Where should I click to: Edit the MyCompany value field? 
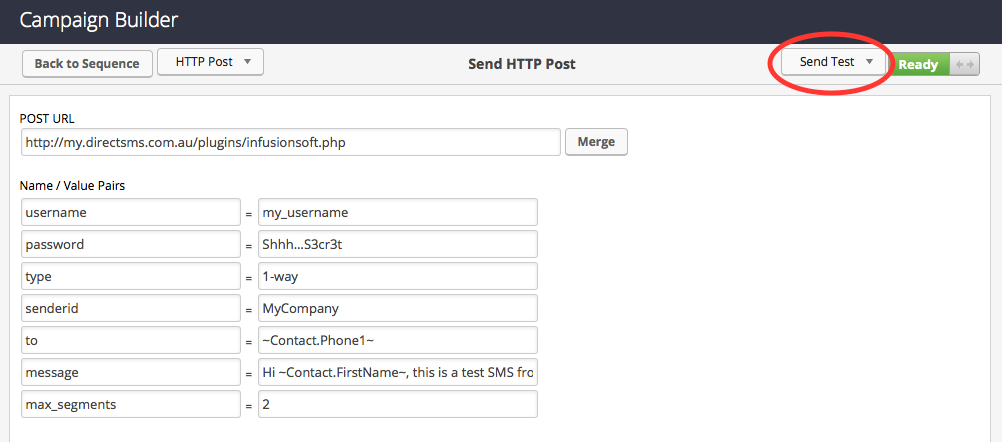[397, 309]
